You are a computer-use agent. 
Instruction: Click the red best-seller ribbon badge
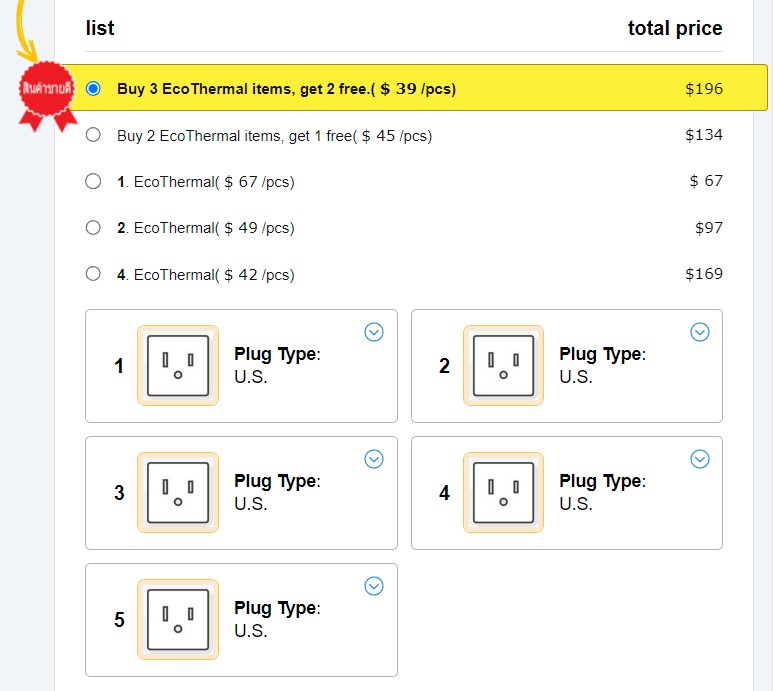48,93
